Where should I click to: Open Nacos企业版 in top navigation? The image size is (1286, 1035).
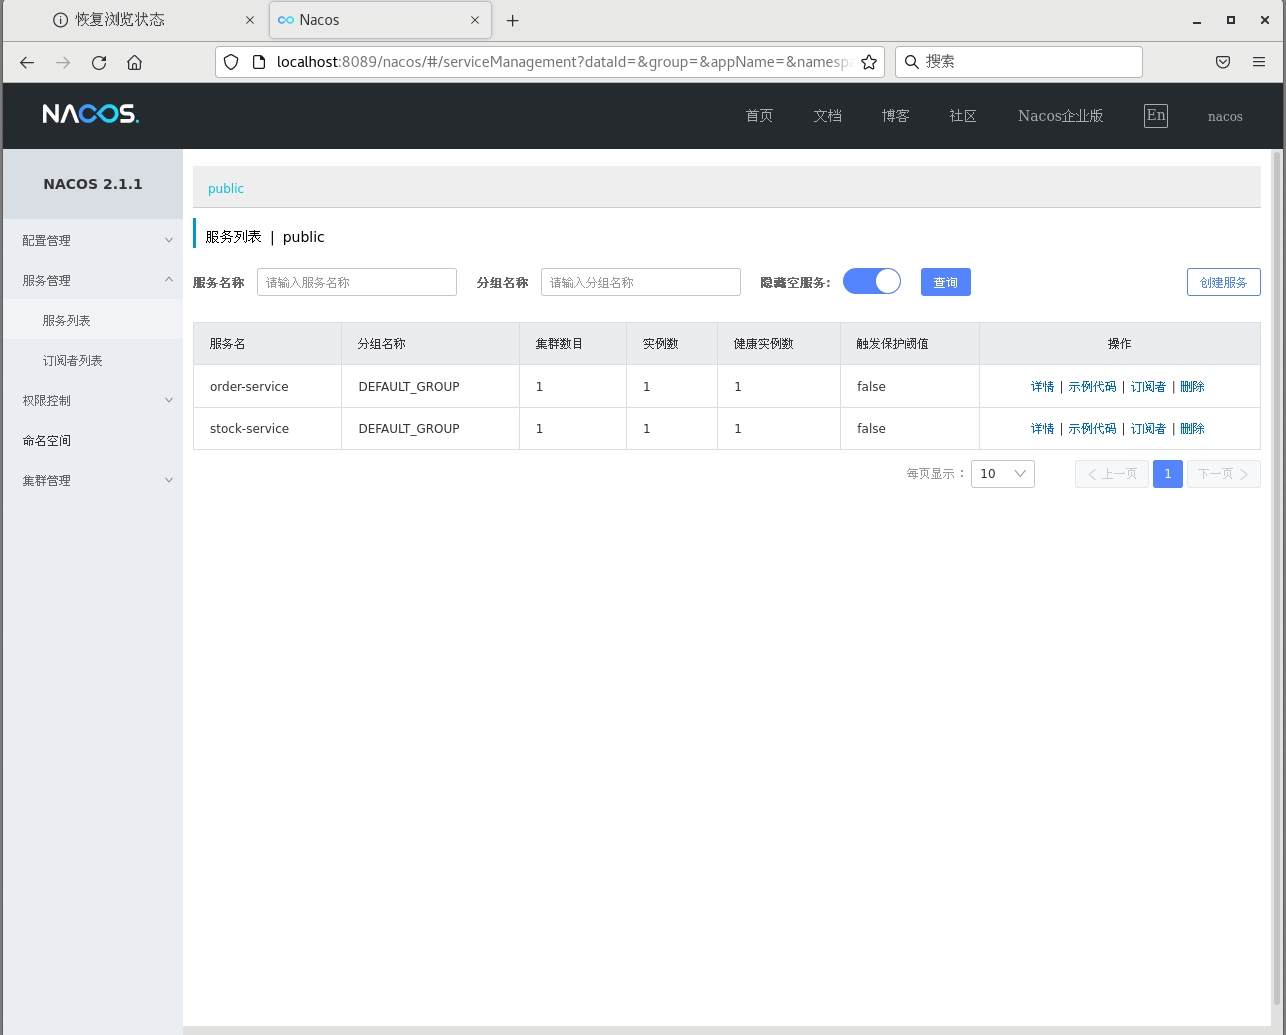[x=1061, y=116]
